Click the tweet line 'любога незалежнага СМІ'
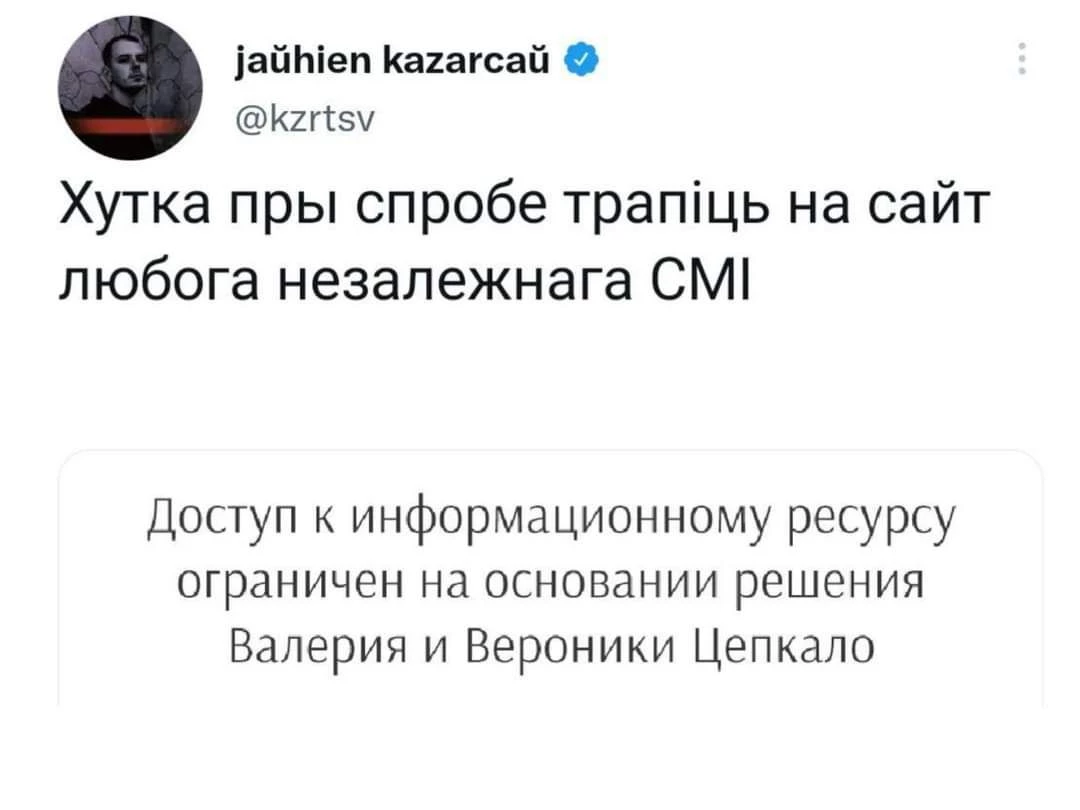Screen dimensions: 1080x810 point(404,281)
